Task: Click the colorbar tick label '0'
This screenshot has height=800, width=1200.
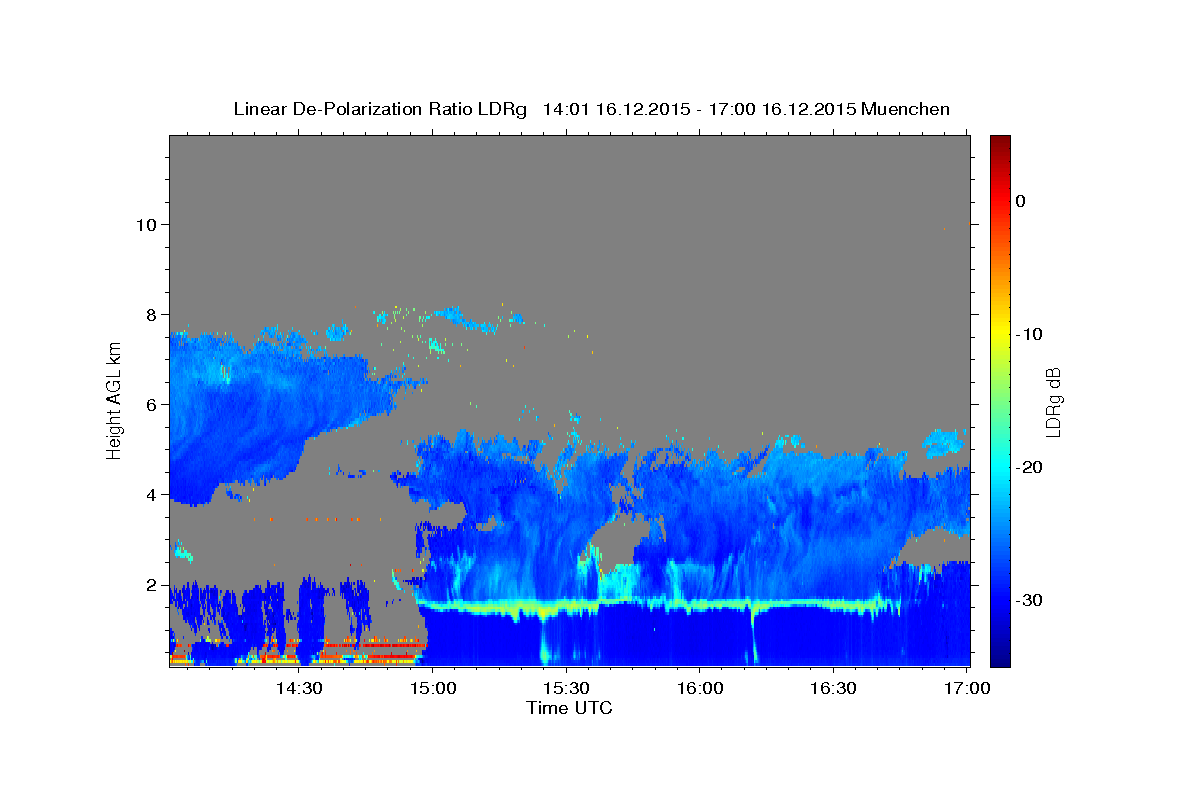Action: [x=1021, y=201]
